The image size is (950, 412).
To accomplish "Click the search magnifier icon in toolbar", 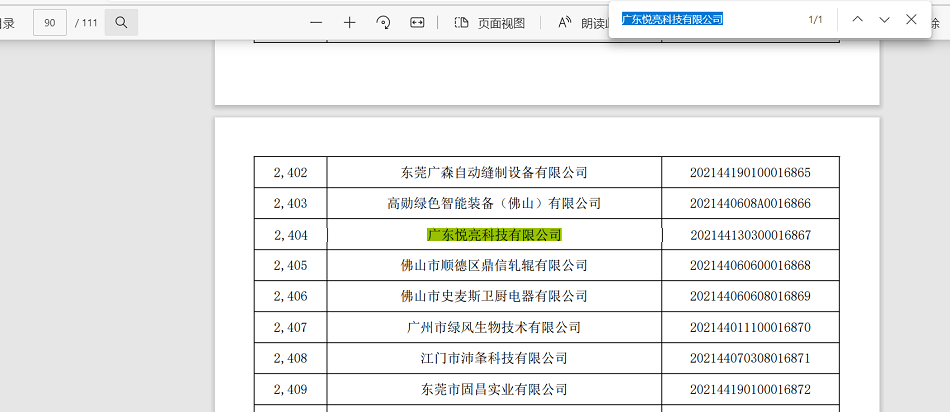I will click(121, 22).
